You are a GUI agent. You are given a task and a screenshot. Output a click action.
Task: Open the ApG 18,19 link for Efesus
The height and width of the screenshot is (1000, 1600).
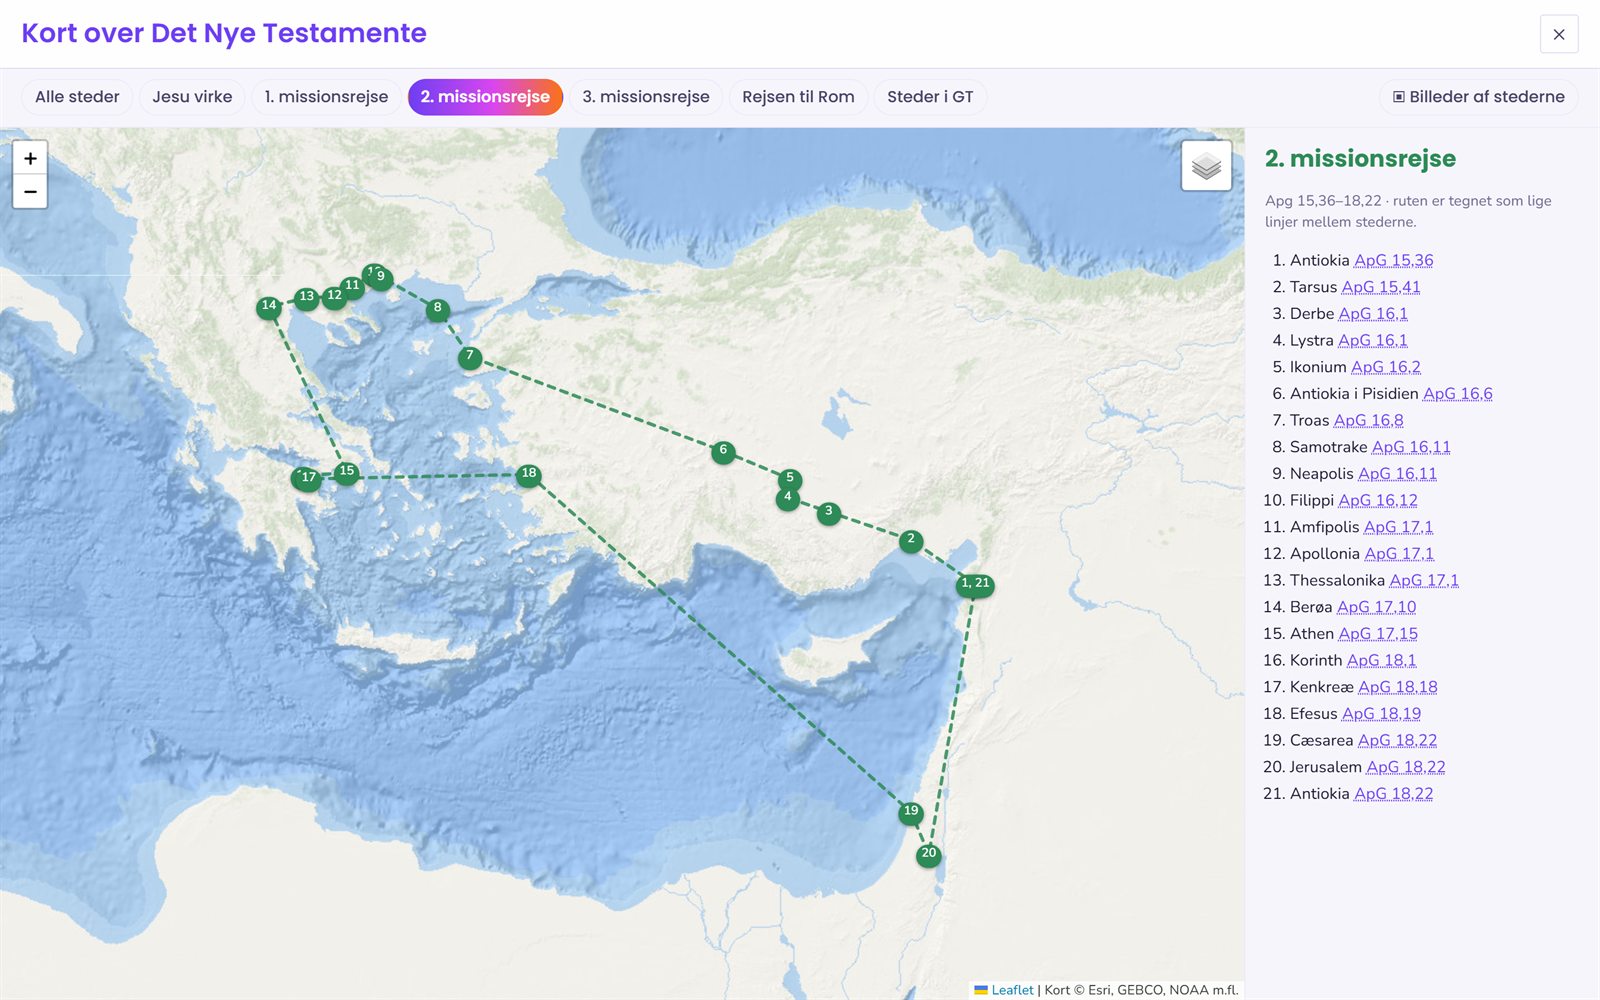(x=1381, y=713)
